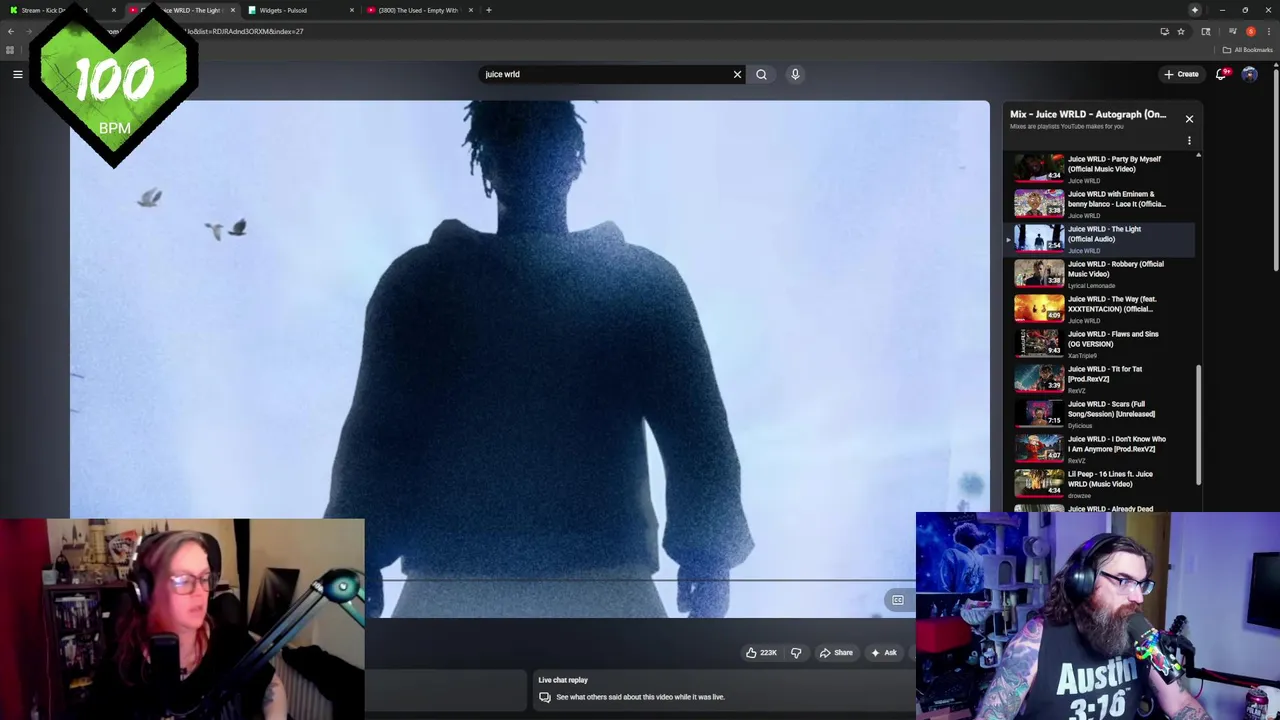Open the account avatar menu
Viewport: 1280px width, 720px height.
[x=1249, y=74]
